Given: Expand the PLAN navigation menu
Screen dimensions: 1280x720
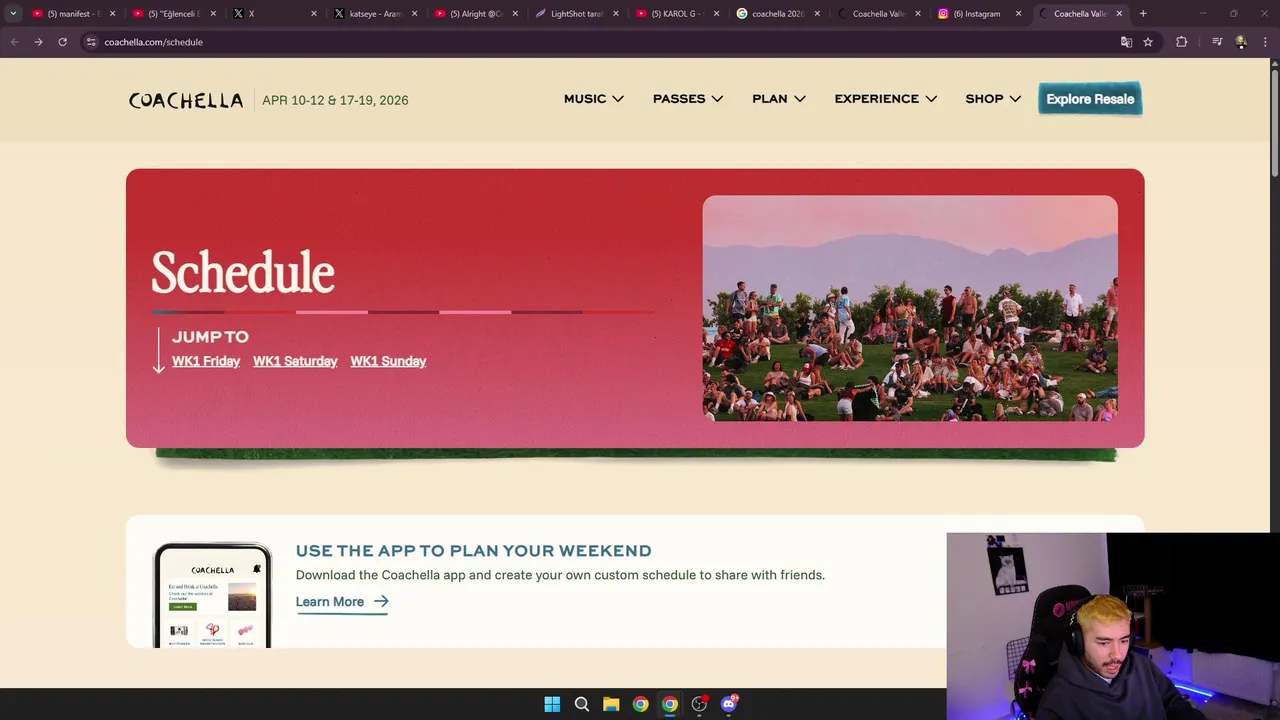Looking at the screenshot, I should (779, 99).
